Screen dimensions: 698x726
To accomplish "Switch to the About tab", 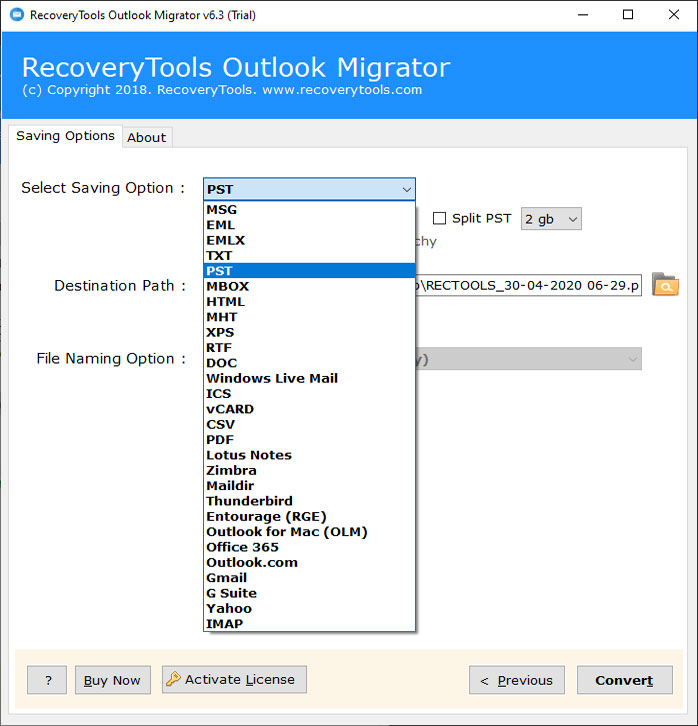I will pyautogui.click(x=147, y=138).
